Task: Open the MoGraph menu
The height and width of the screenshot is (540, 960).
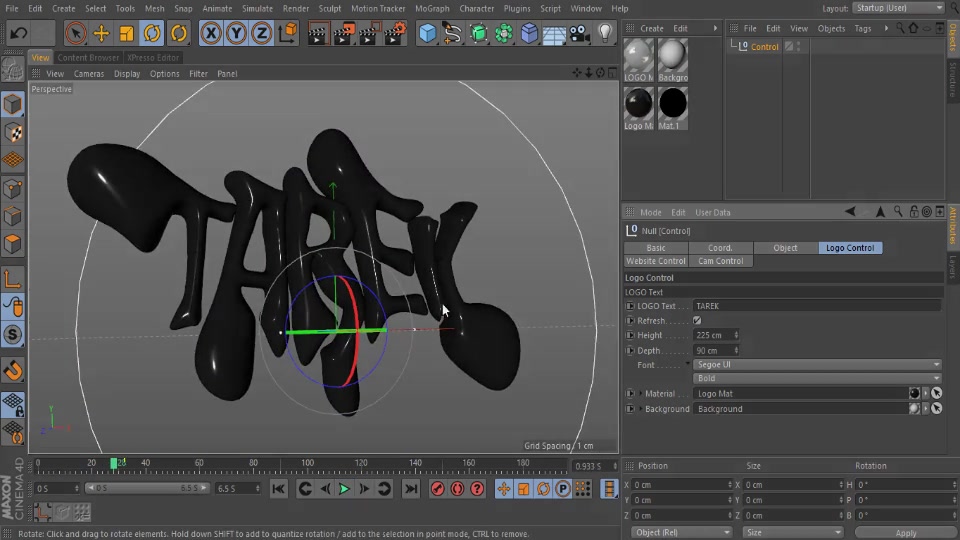Action: pos(432,9)
